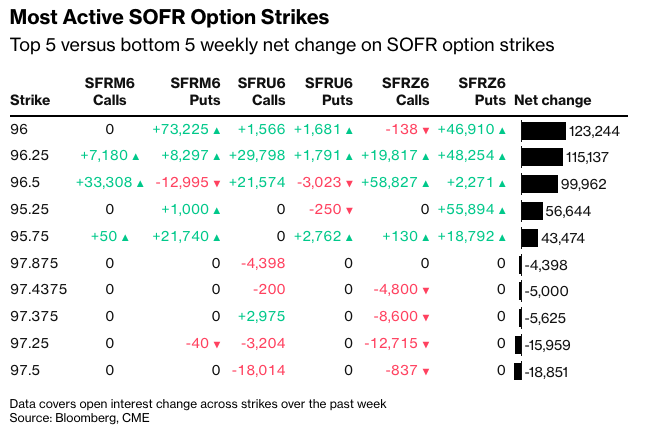The height and width of the screenshot is (430, 657).
Task: Click the green up arrow beside +46,910
Action: (x=501, y=131)
